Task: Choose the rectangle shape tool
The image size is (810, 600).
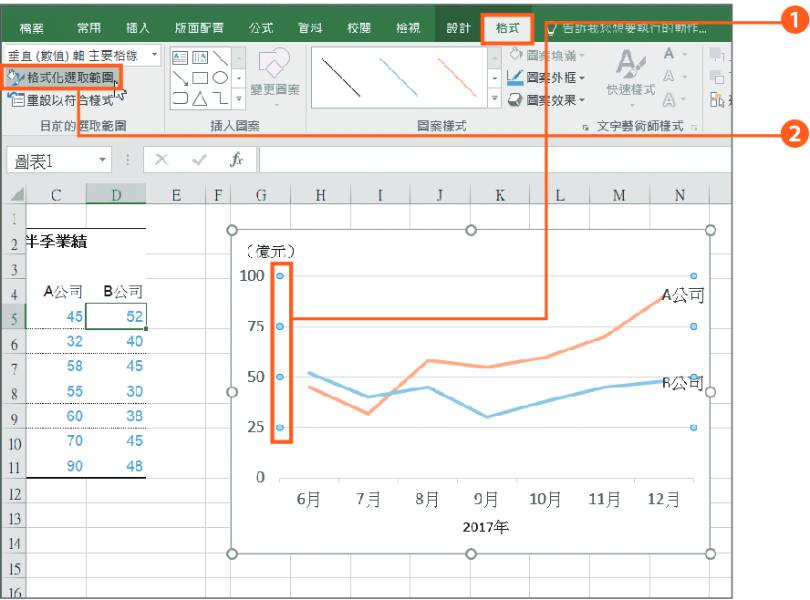Action: point(200,78)
